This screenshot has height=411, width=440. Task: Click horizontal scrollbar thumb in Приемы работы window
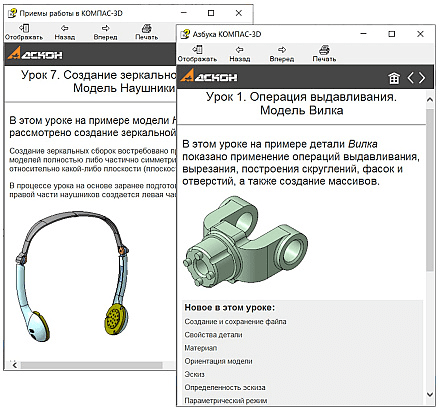(92, 366)
